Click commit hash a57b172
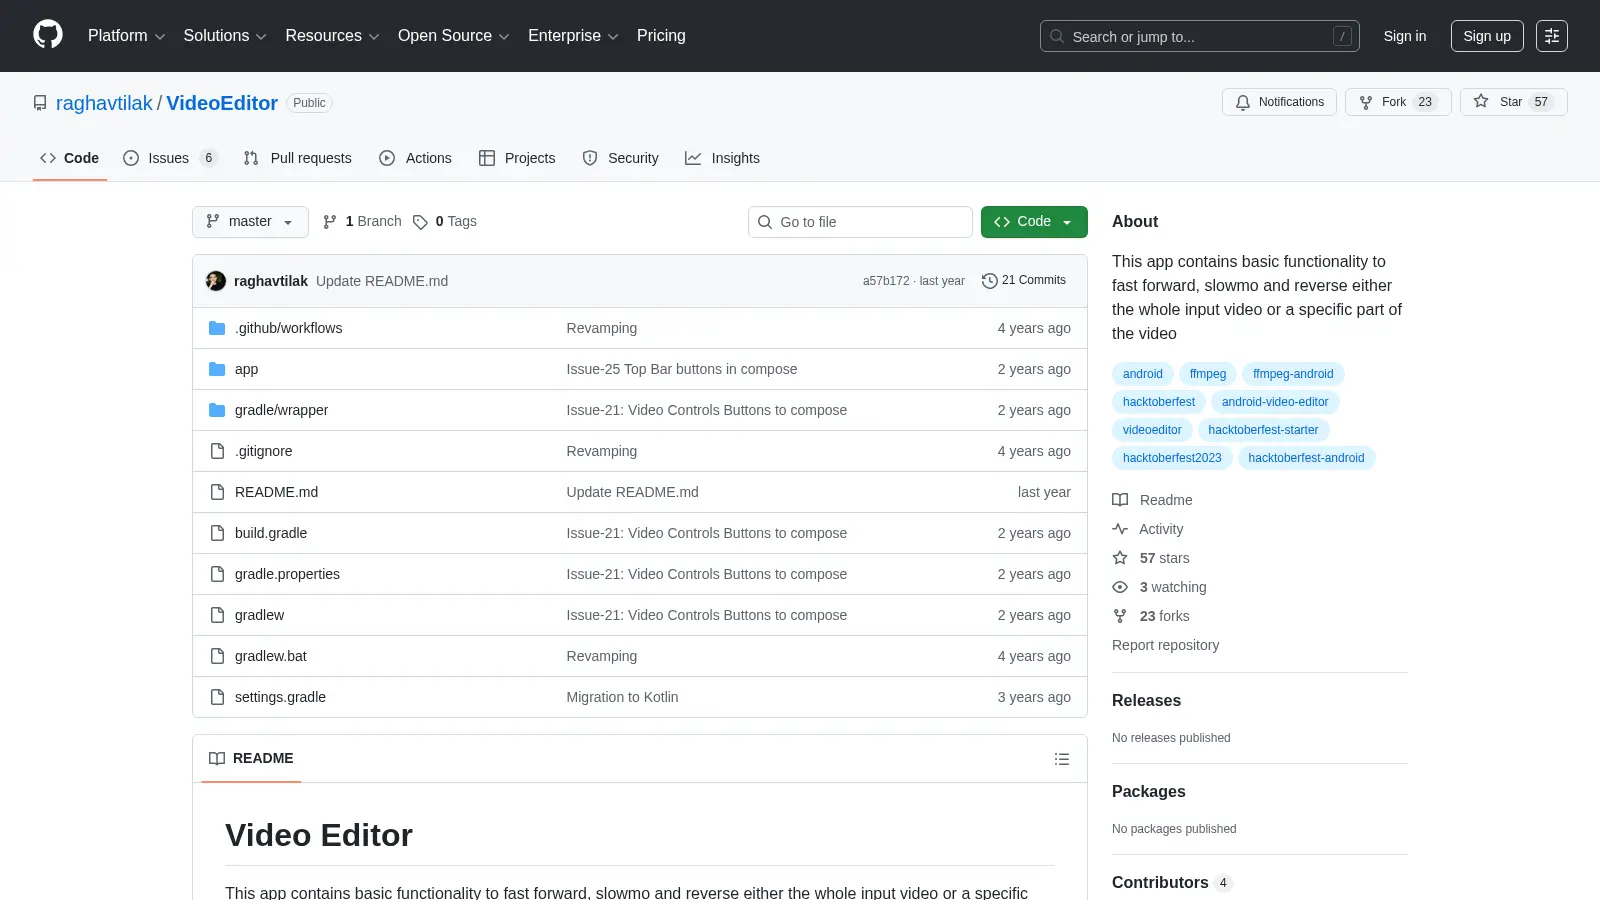The width and height of the screenshot is (1600, 900). (886, 281)
